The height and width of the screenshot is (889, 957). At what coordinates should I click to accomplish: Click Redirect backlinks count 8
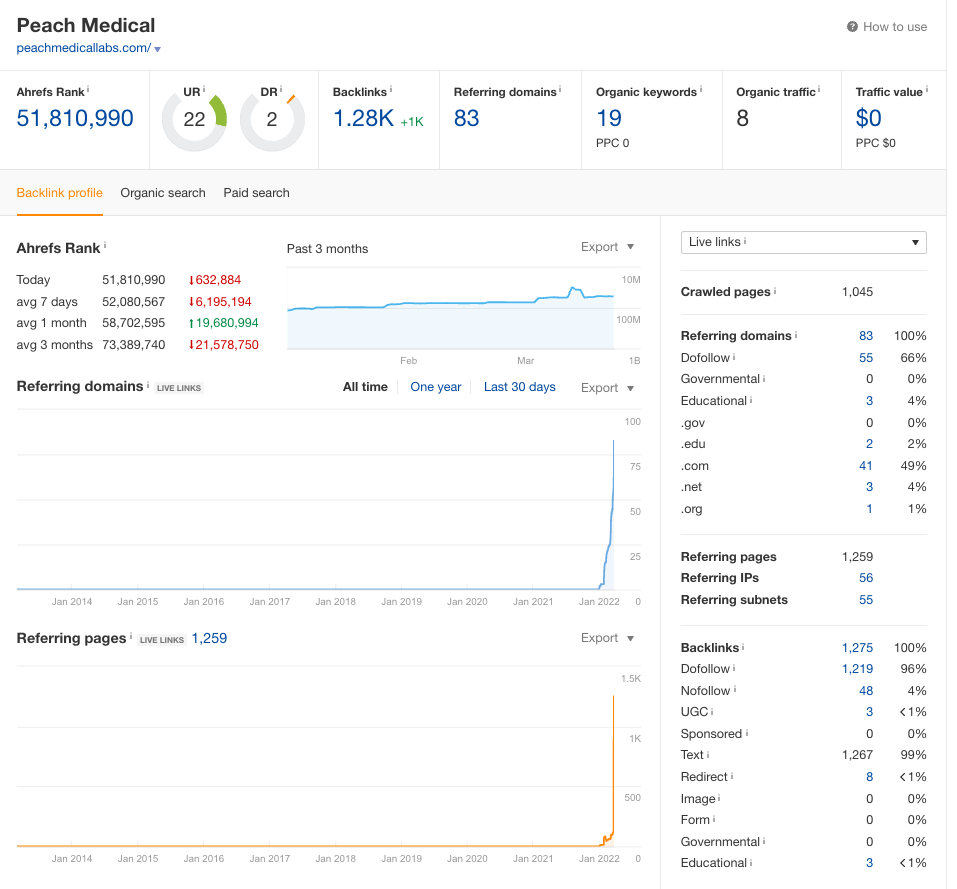869,777
